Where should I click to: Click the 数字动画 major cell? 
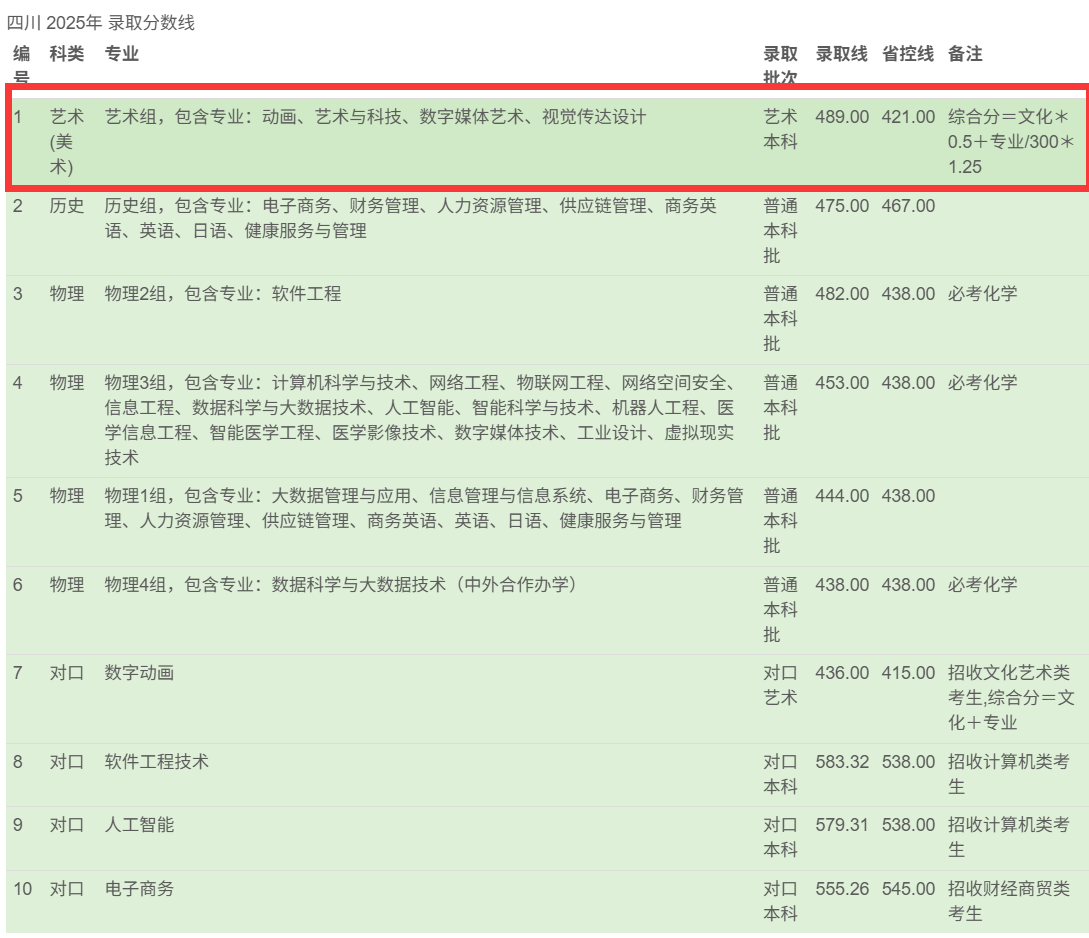[139, 673]
